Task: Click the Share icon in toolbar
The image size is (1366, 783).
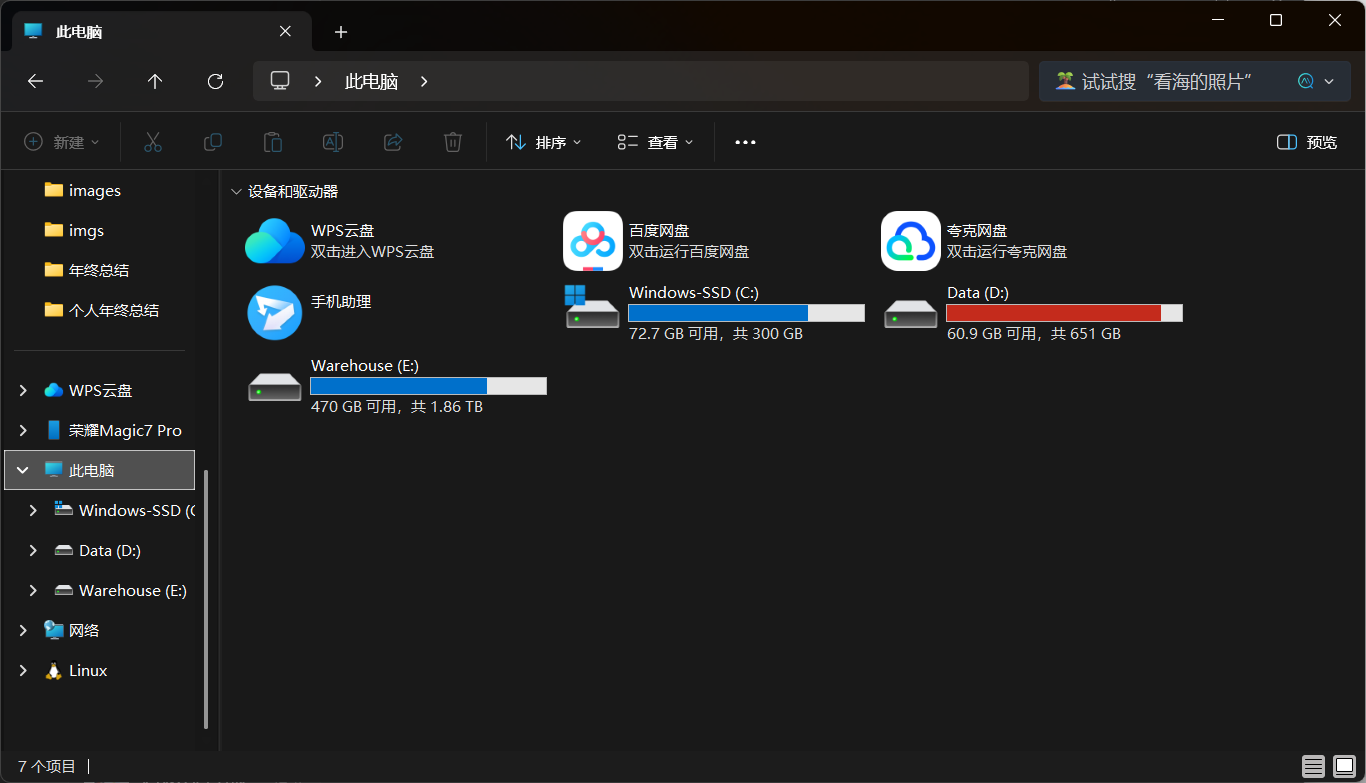Action: [393, 142]
